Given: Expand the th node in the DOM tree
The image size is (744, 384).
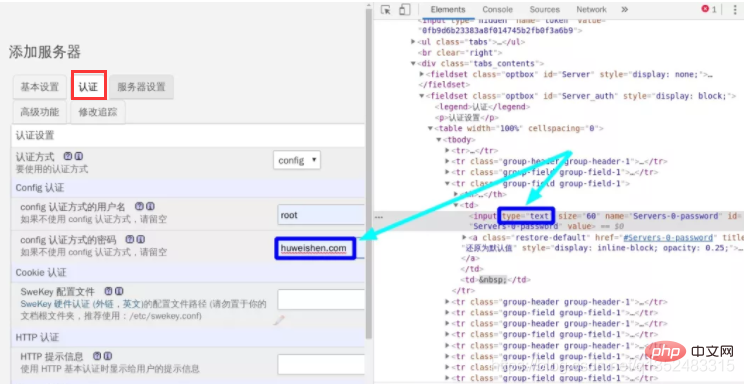Looking at the screenshot, I should click(456, 194).
